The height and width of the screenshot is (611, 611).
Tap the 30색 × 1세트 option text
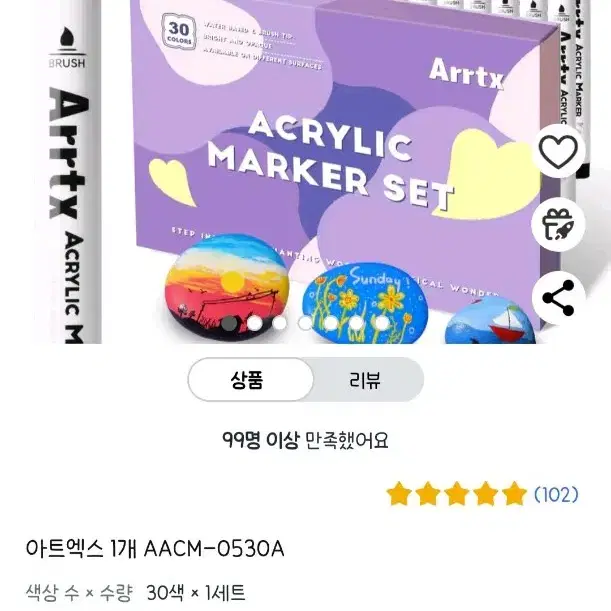(x=196, y=593)
